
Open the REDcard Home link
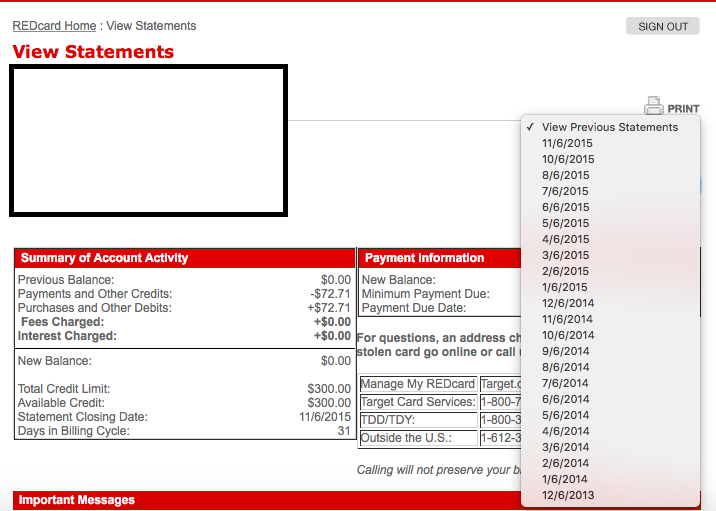pyautogui.click(x=54, y=26)
